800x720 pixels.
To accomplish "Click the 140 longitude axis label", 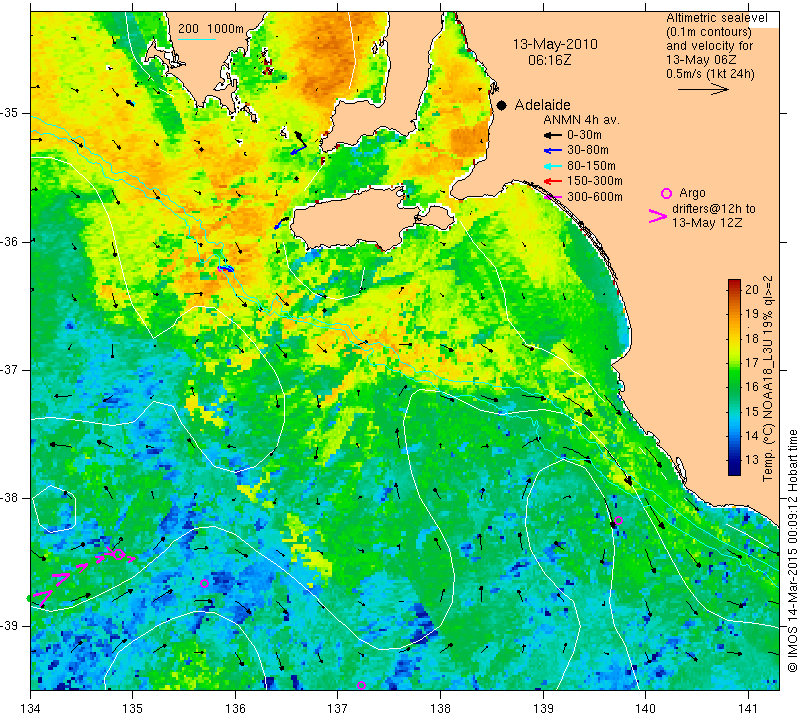I will click(x=645, y=708).
